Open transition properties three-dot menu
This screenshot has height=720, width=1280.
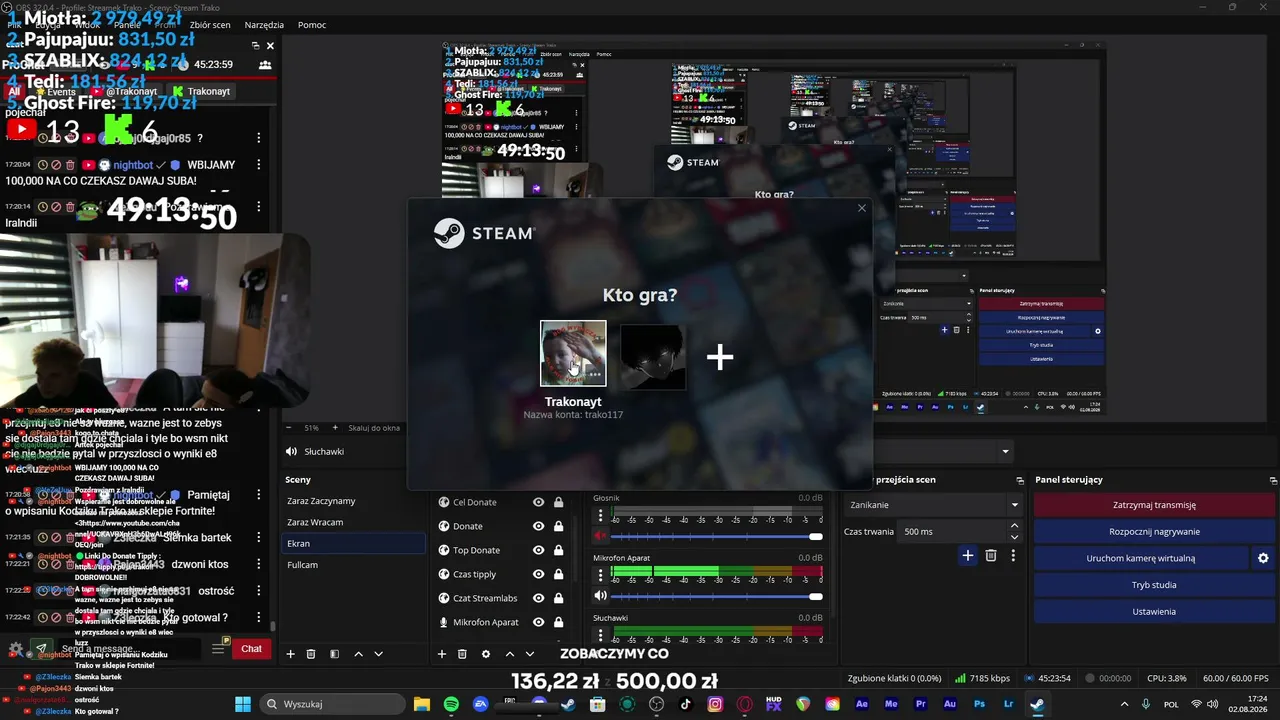tap(1013, 555)
